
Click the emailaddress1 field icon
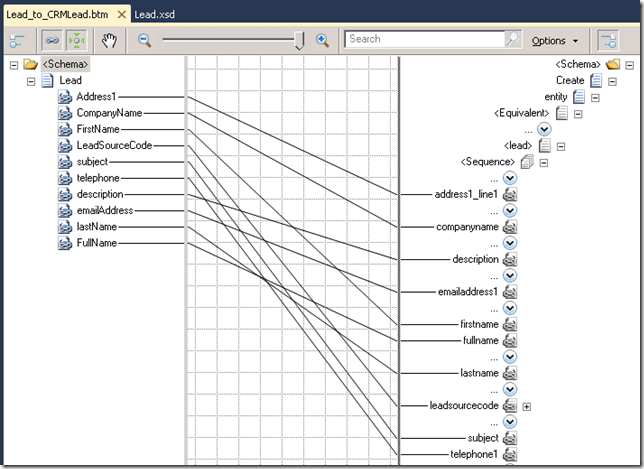click(x=510, y=292)
